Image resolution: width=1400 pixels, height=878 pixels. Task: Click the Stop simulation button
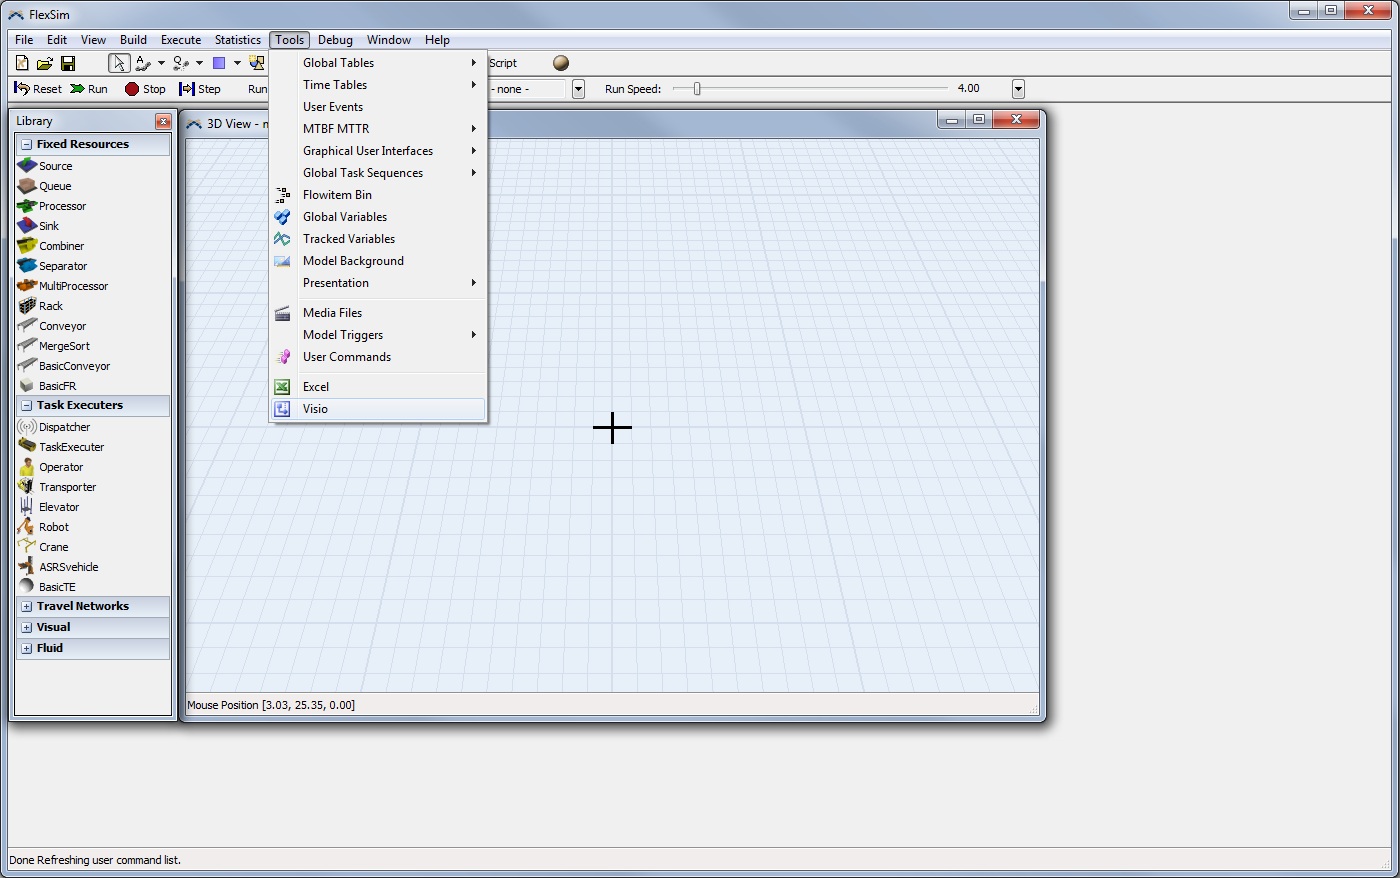[145, 89]
